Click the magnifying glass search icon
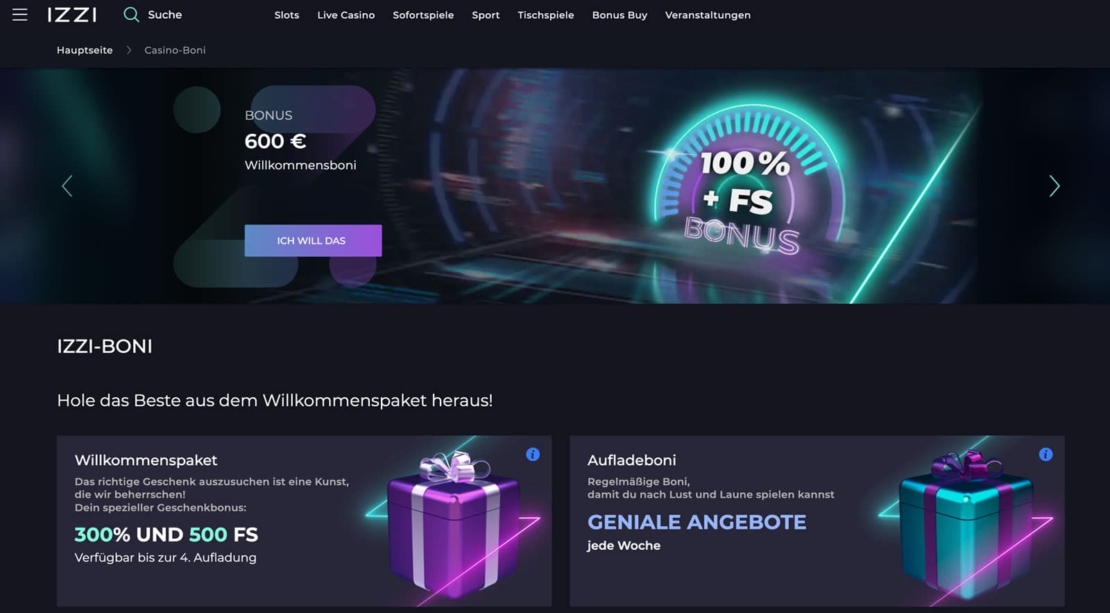Image resolution: width=1110 pixels, height=613 pixels. [x=131, y=15]
